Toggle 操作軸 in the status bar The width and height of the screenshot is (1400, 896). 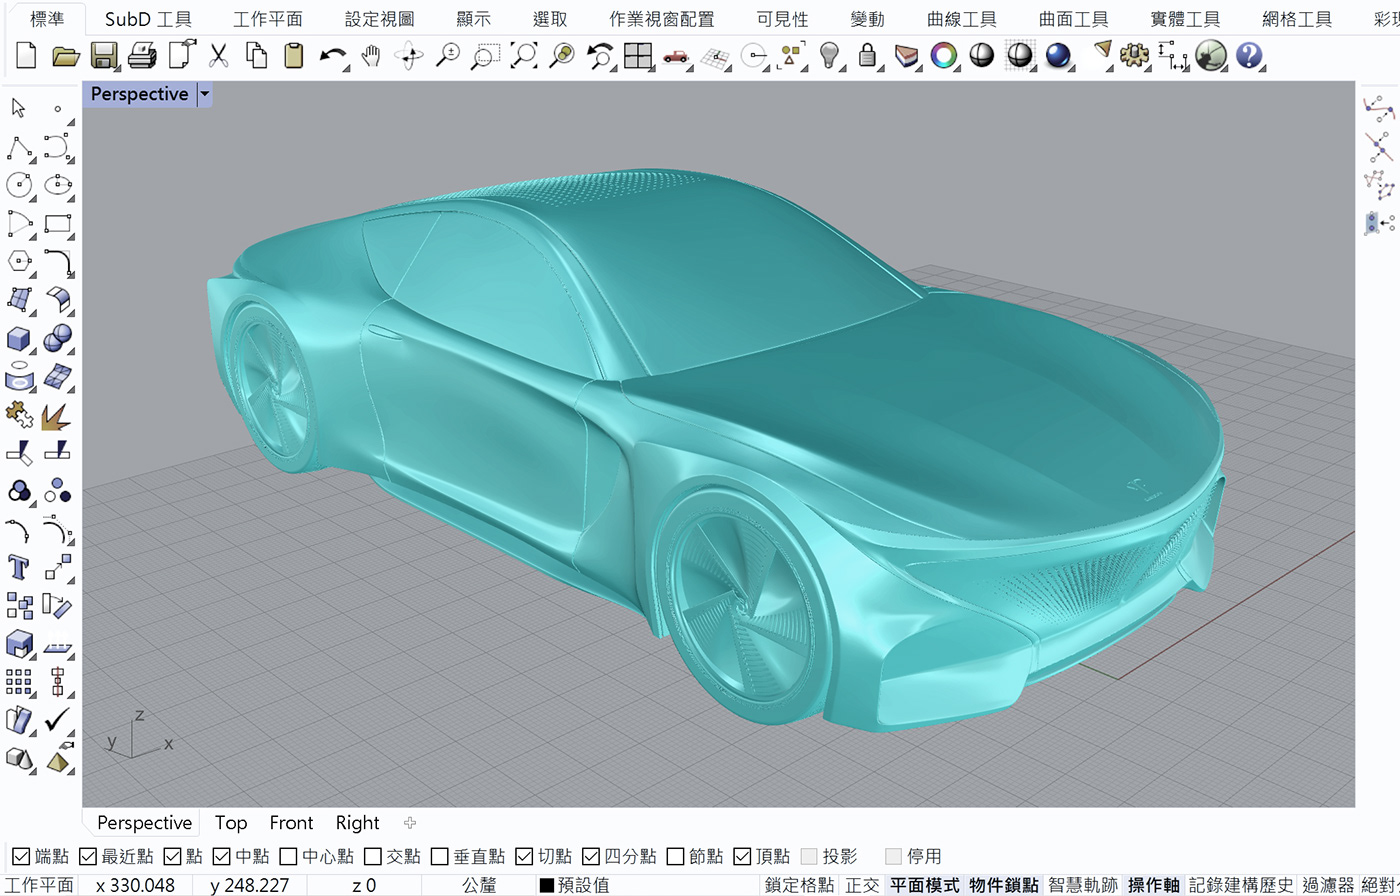pyautogui.click(x=1152, y=884)
